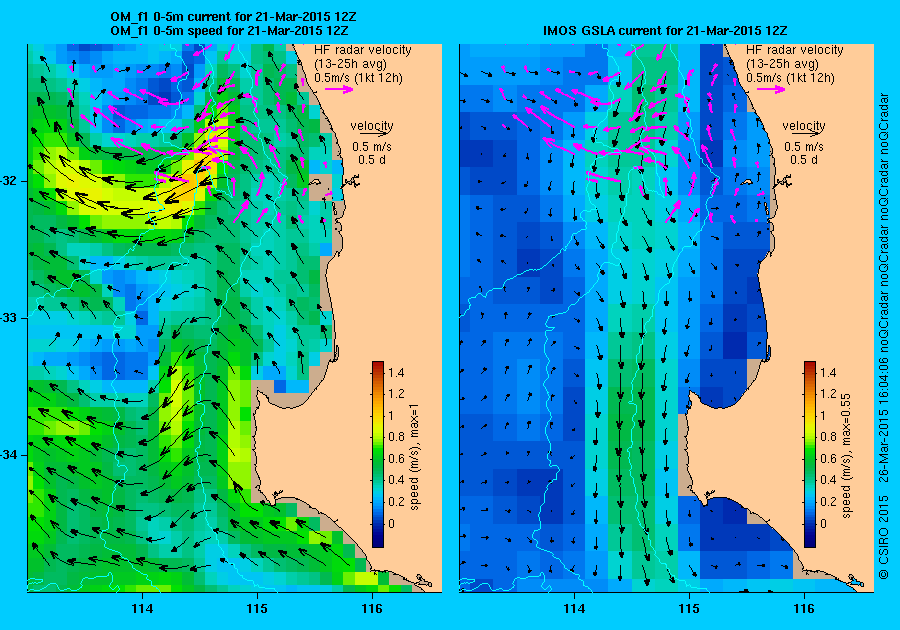Screen dimensions: 900x630
Task: Click black velocity legend arrow in IMOS GSLA map
Action: (804, 133)
